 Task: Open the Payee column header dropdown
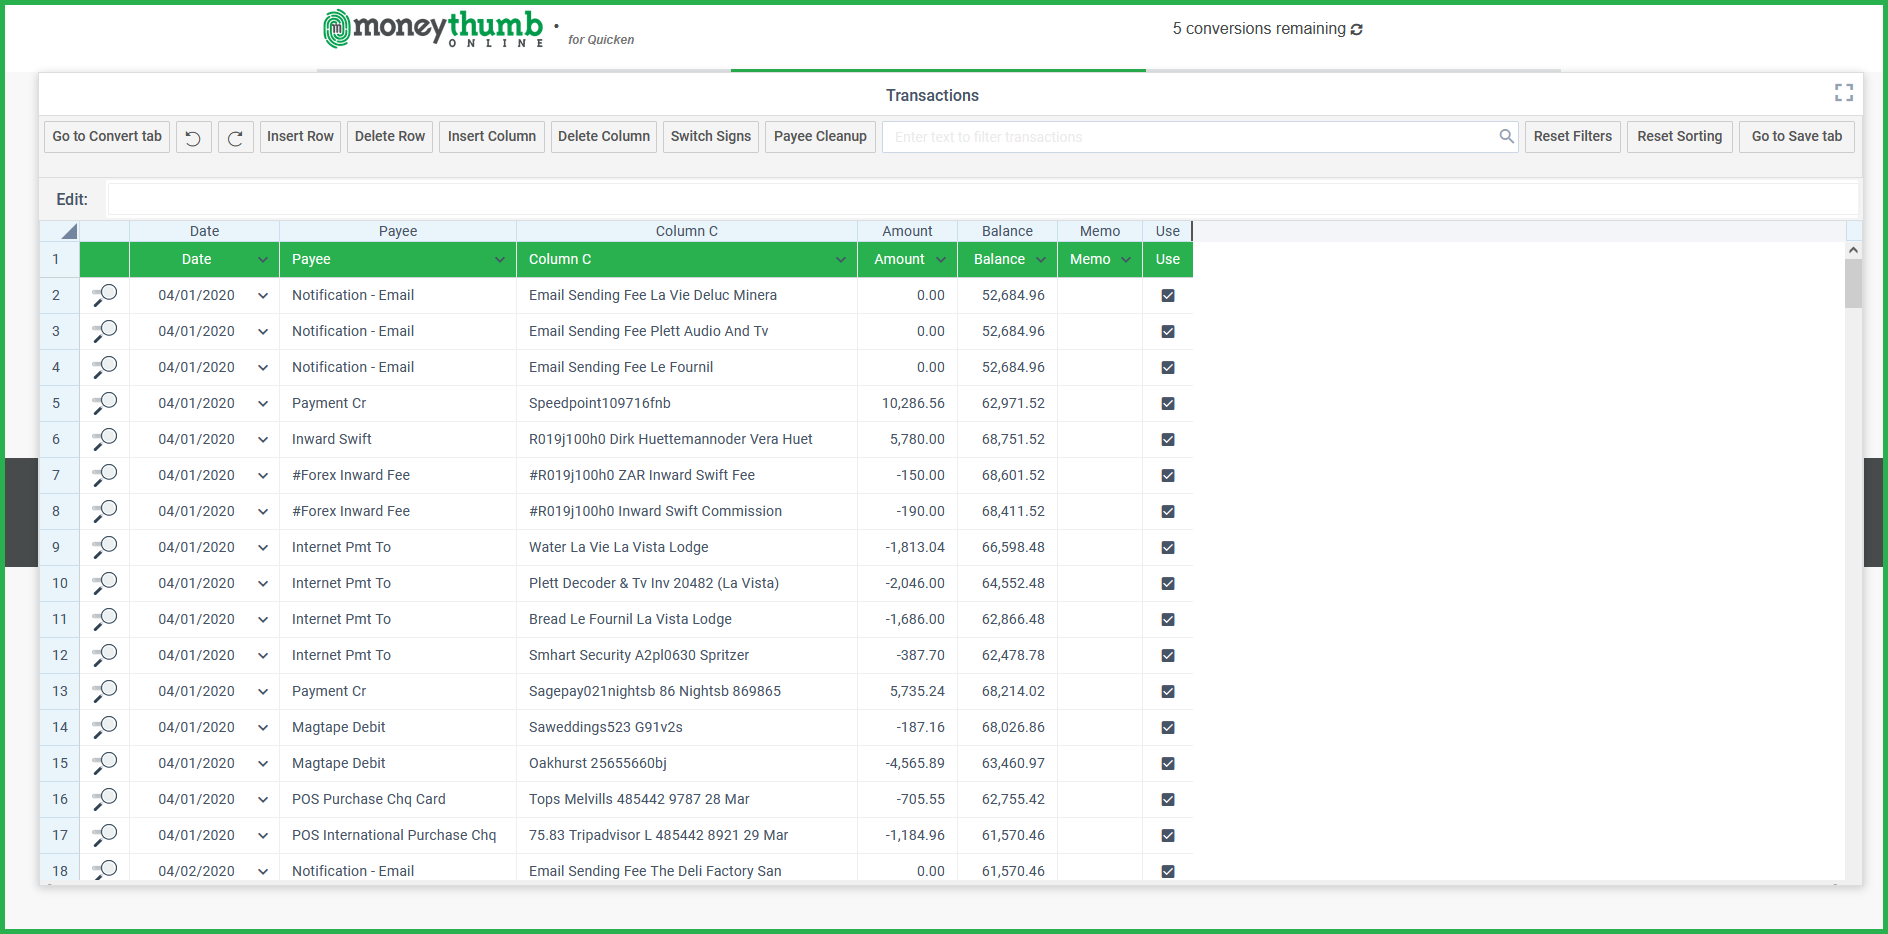coord(500,259)
